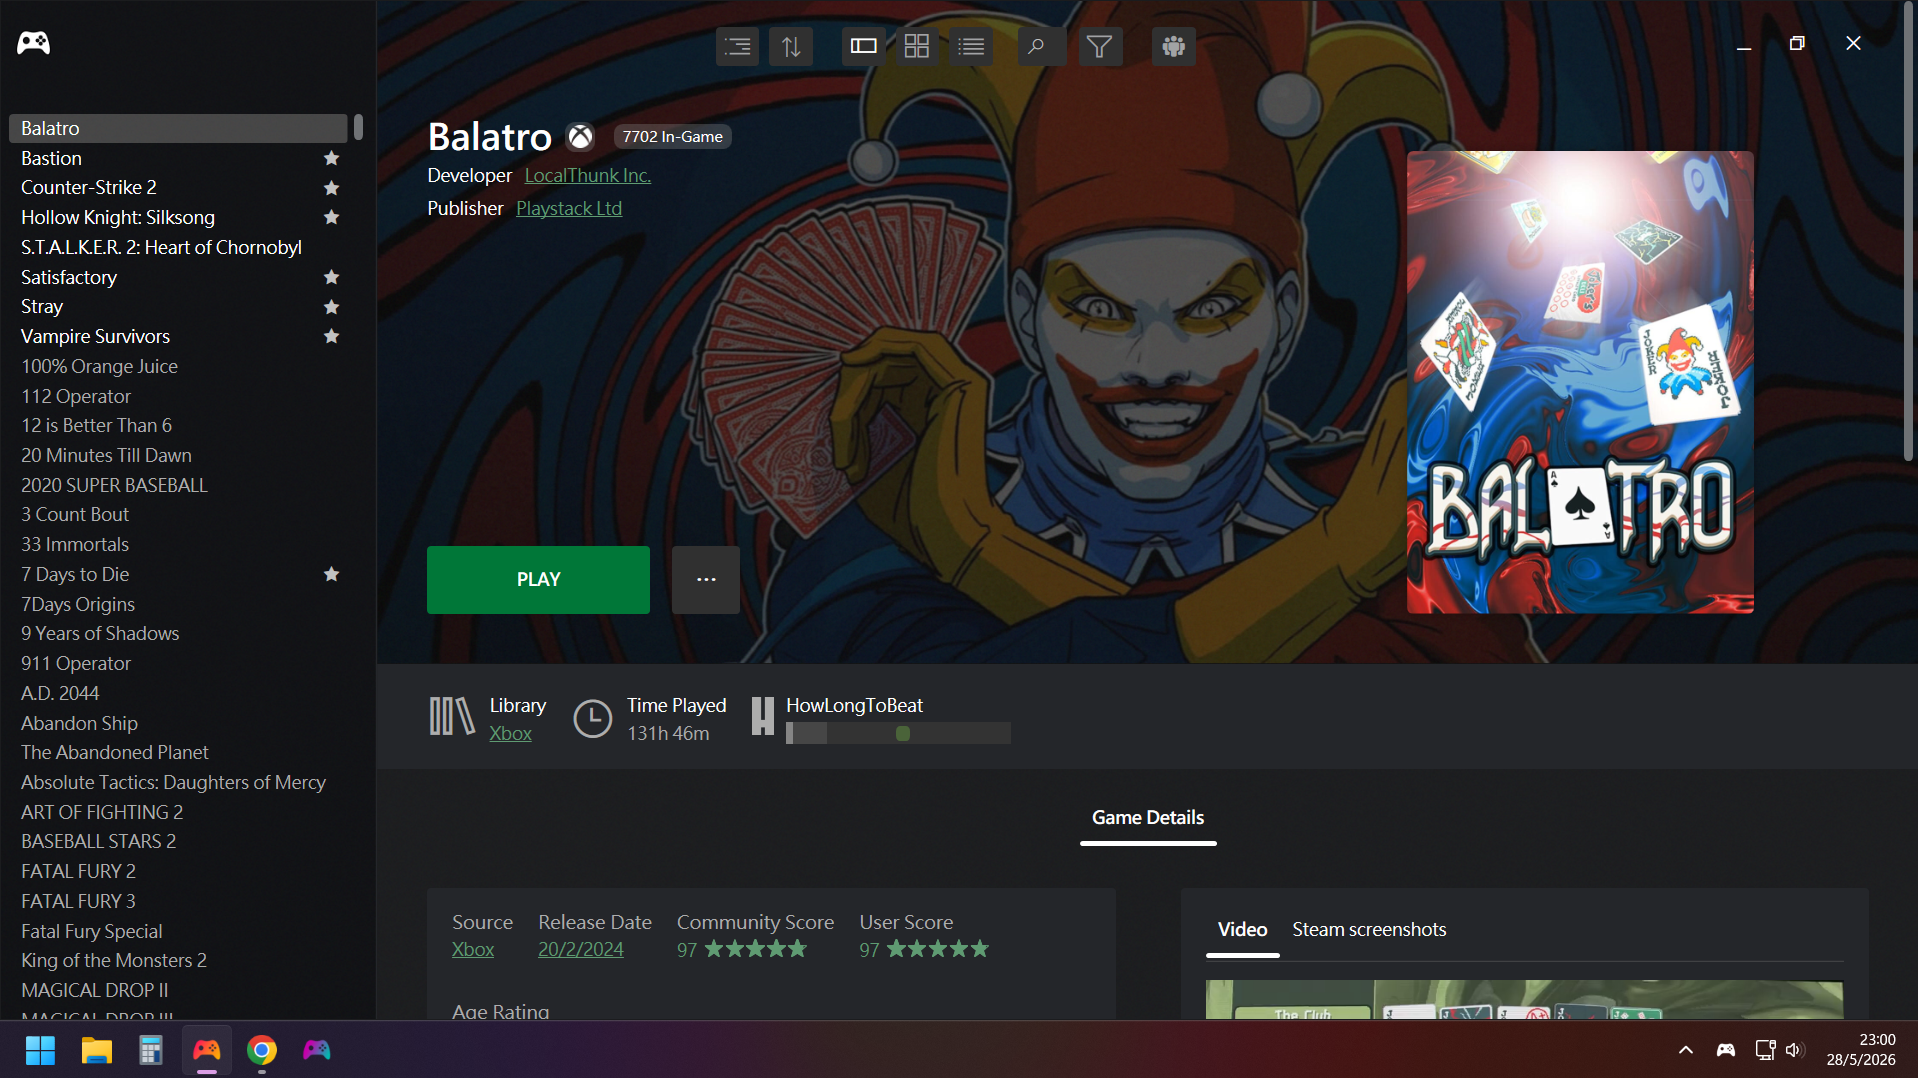Select Absolute Tactics: Daughters of Mercy
Screen dimensions: 1918x1078
click(x=178, y=782)
